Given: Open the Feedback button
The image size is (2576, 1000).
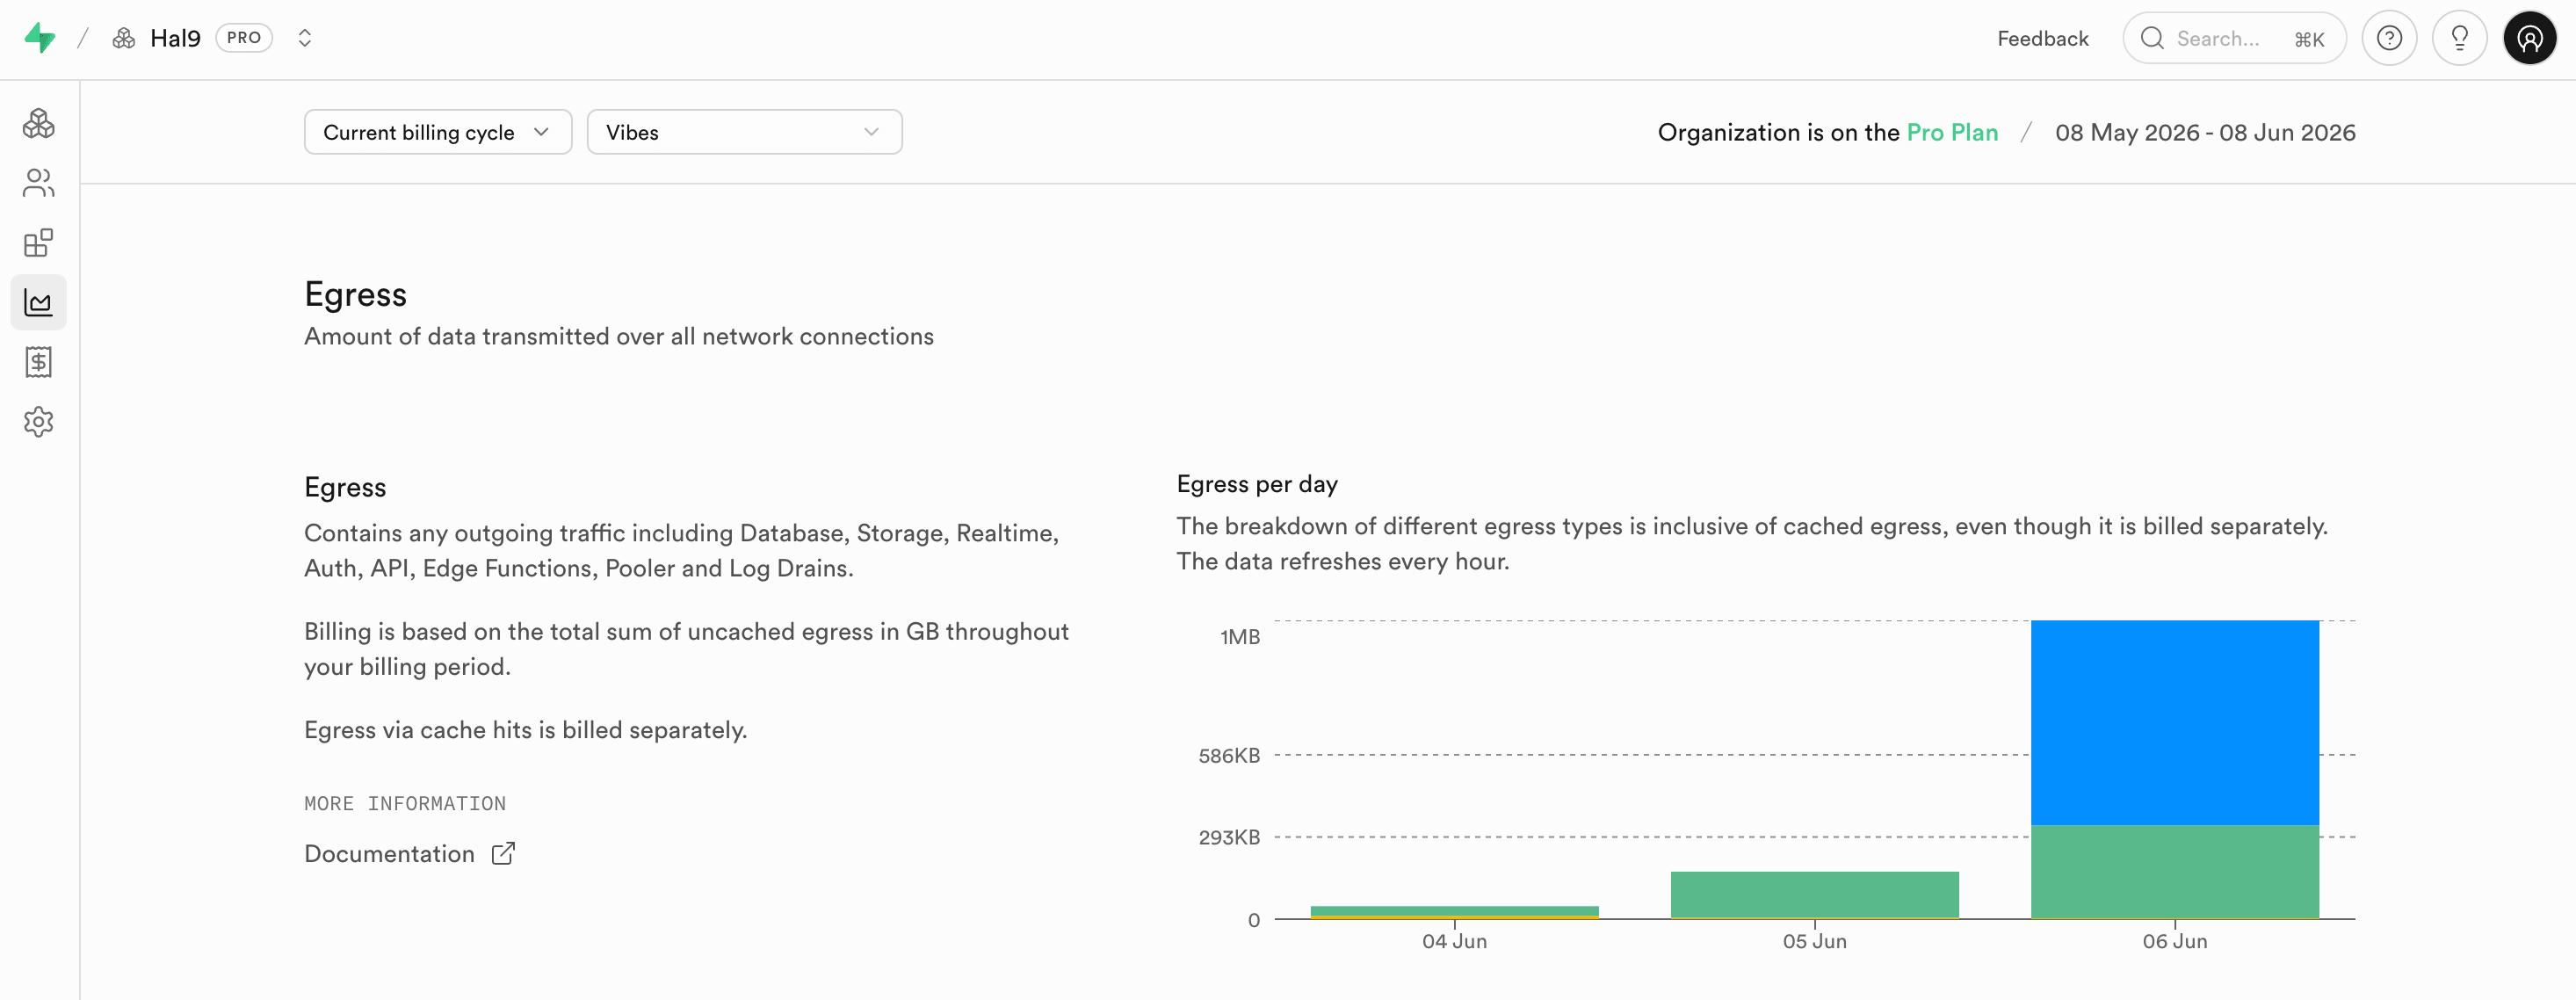Looking at the screenshot, I should pyautogui.click(x=2042, y=38).
